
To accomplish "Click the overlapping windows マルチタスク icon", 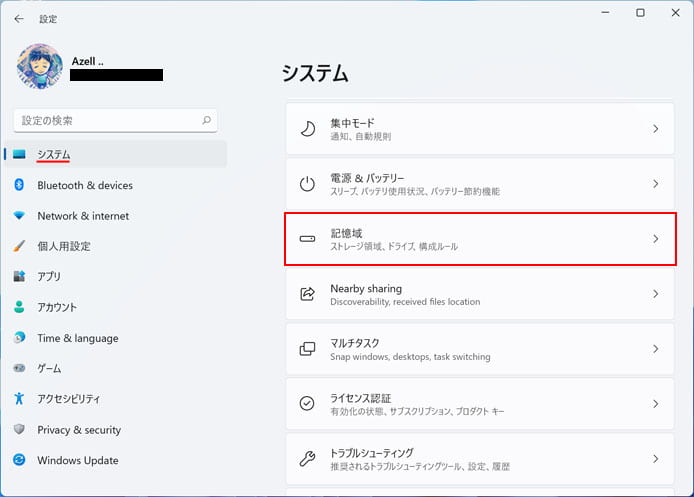I will [307, 349].
